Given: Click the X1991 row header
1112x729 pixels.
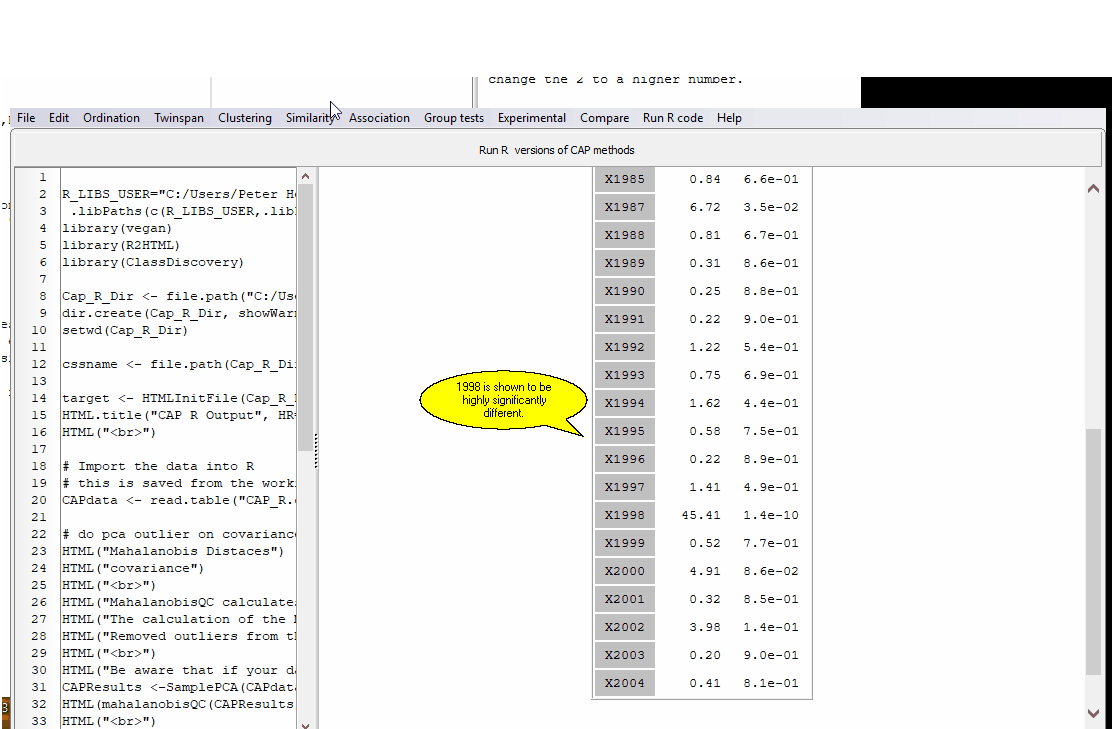Looking at the screenshot, I should 625,319.
